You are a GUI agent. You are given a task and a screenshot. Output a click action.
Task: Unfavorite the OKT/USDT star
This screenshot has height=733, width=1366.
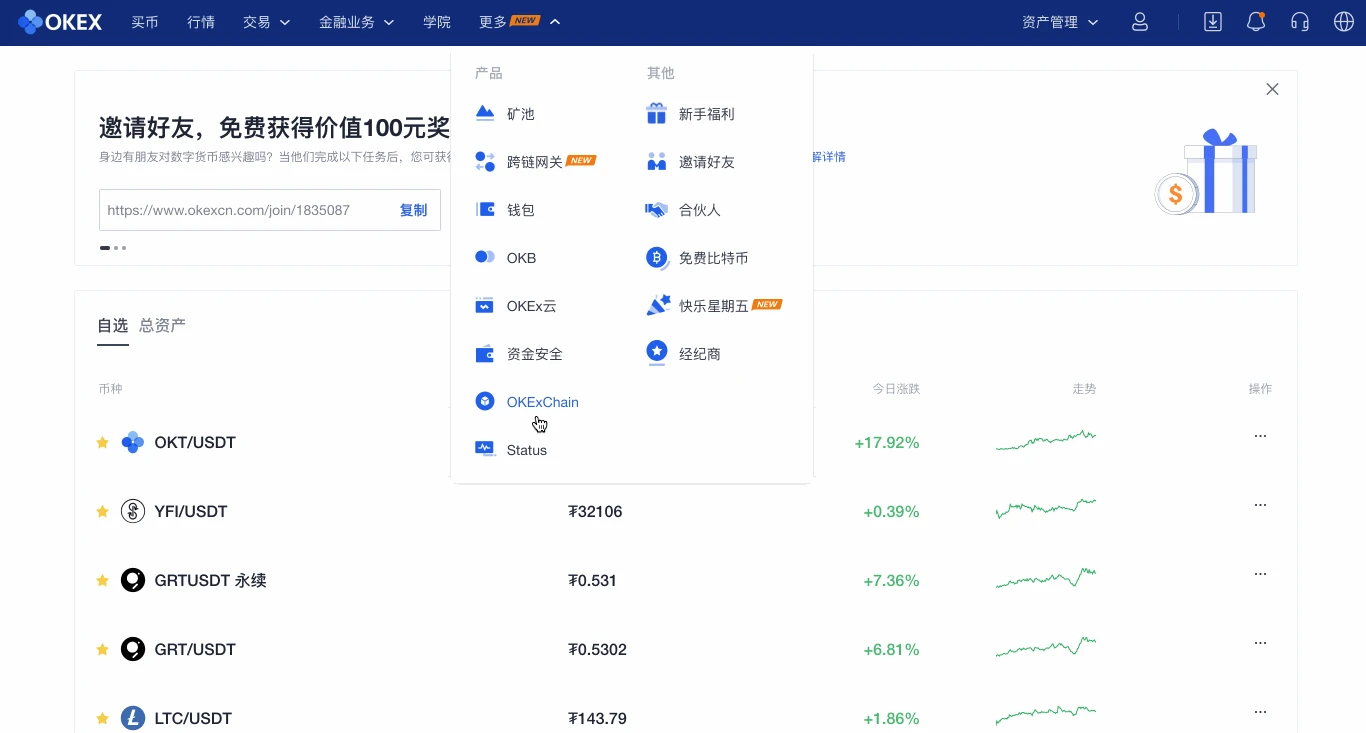pos(102,443)
